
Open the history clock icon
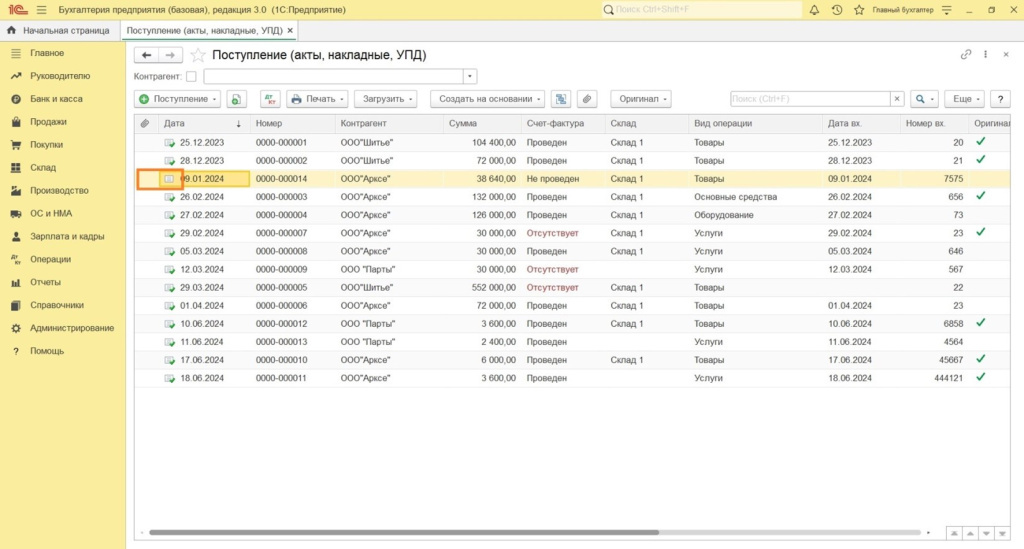tap(836, 9)
